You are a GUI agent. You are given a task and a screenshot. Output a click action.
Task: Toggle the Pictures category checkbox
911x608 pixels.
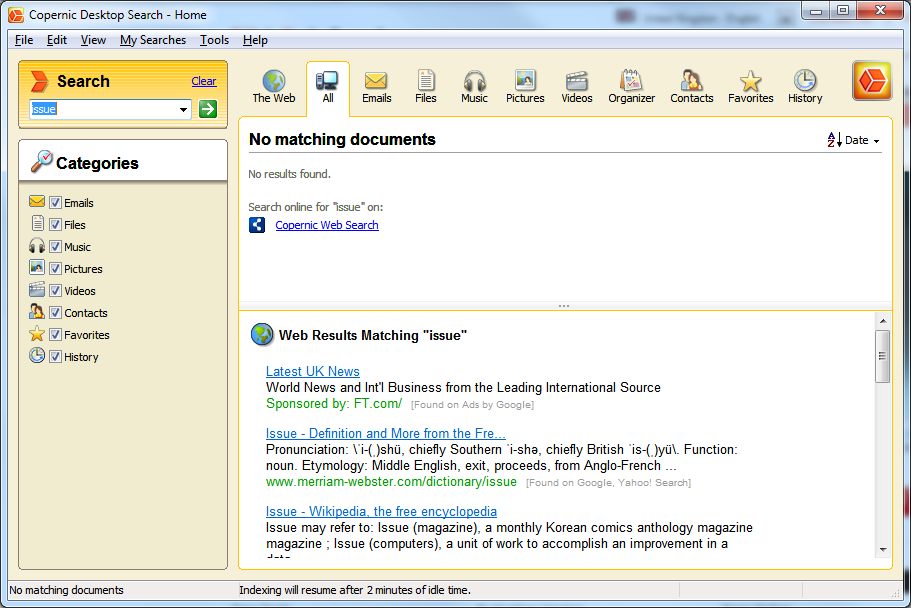55,269
